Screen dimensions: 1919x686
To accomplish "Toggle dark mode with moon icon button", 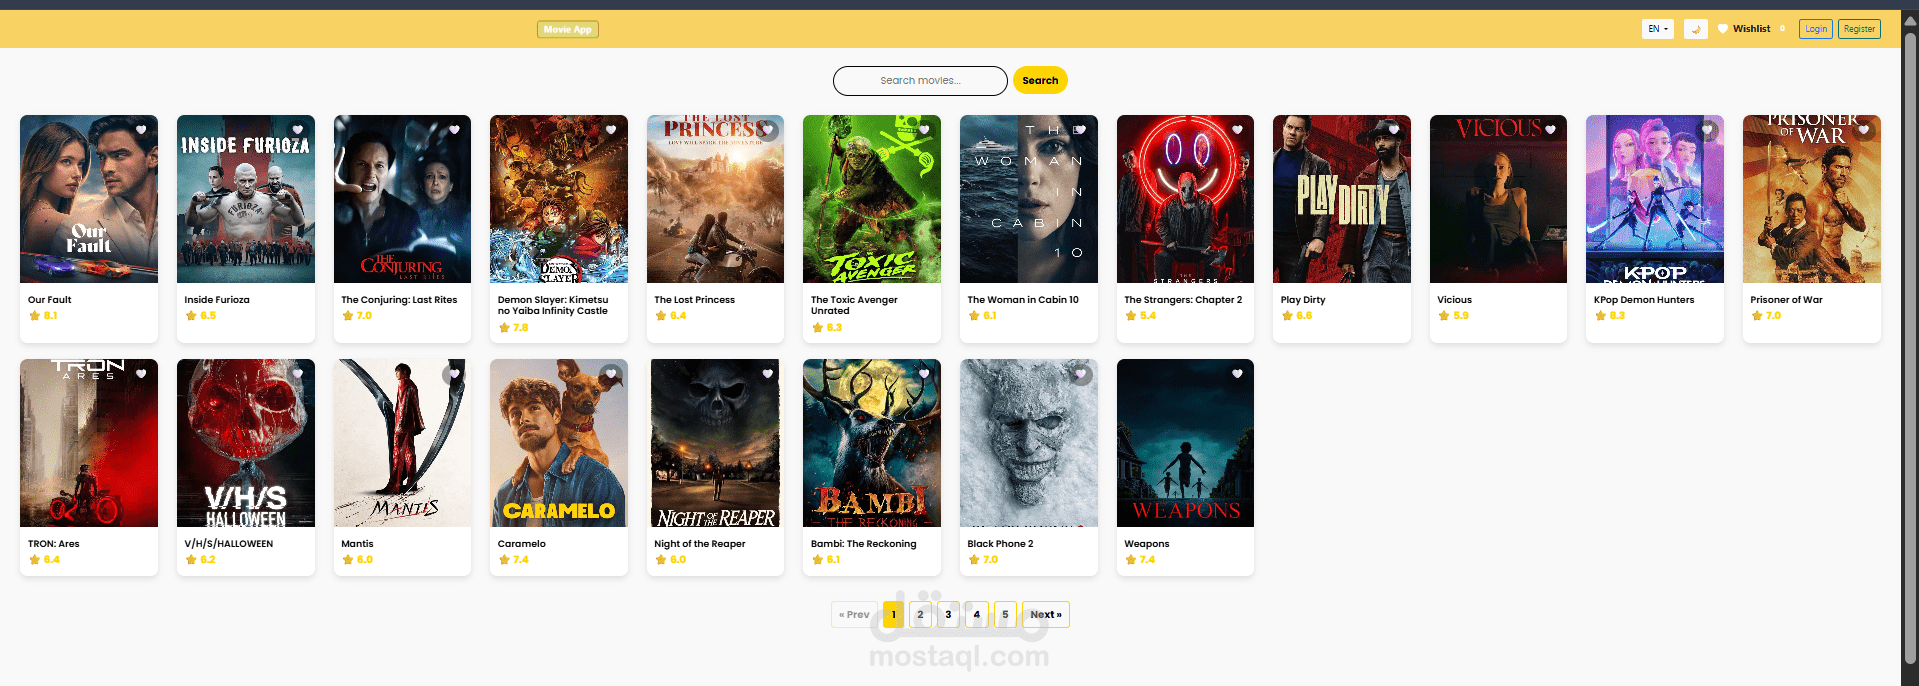I will click(1695, 29).
